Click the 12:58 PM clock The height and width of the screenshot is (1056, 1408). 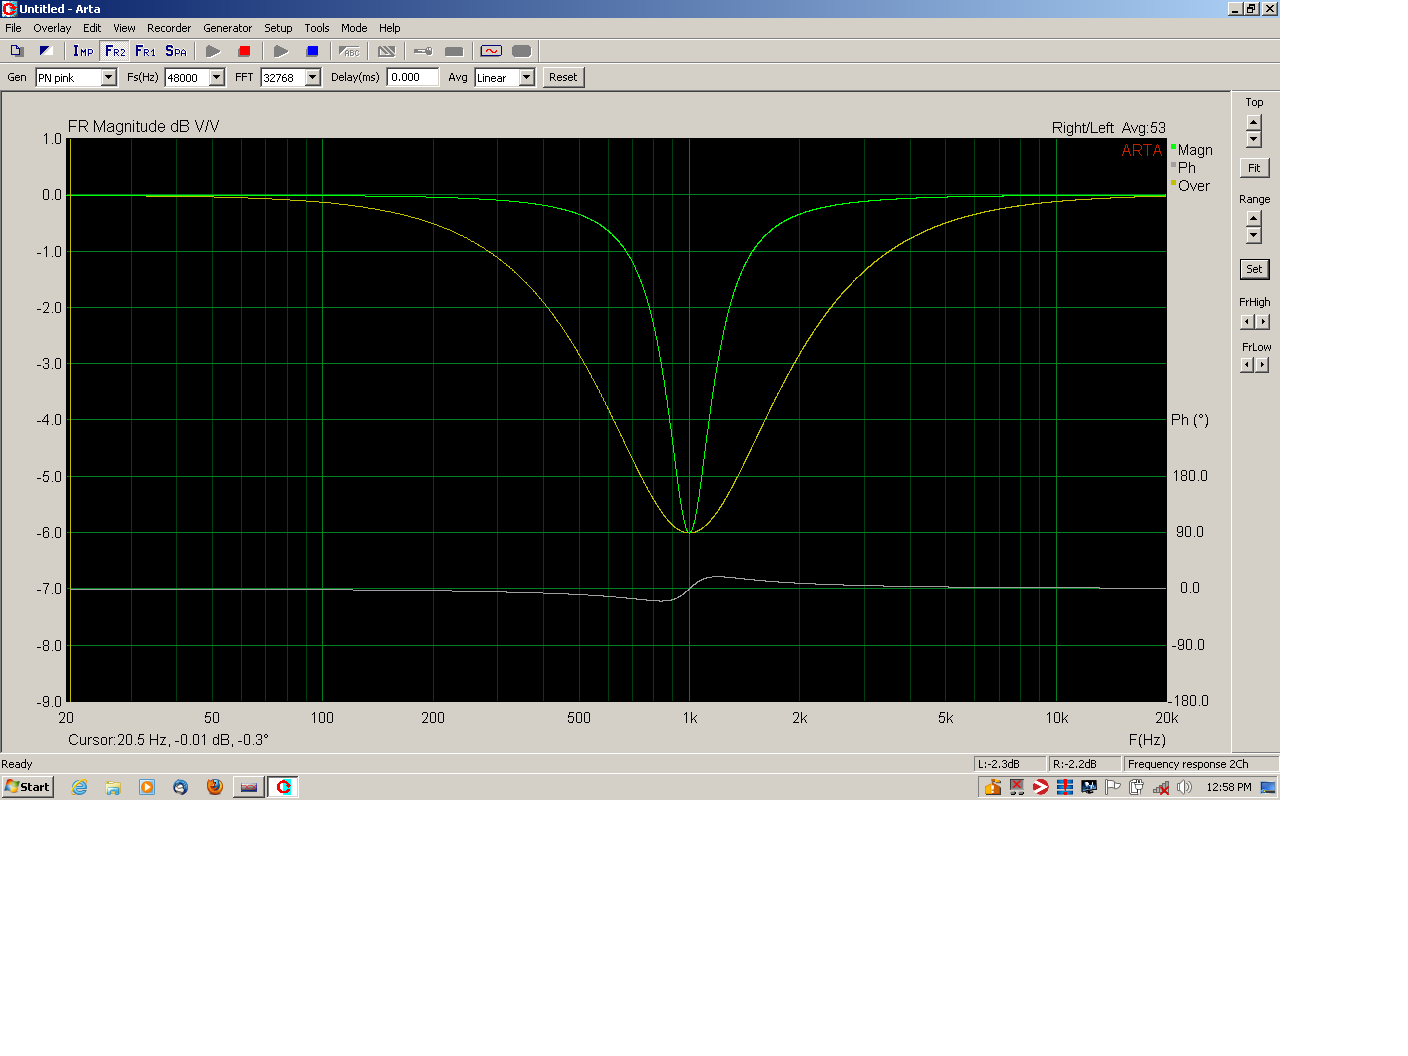click(x=1228, y=787)
